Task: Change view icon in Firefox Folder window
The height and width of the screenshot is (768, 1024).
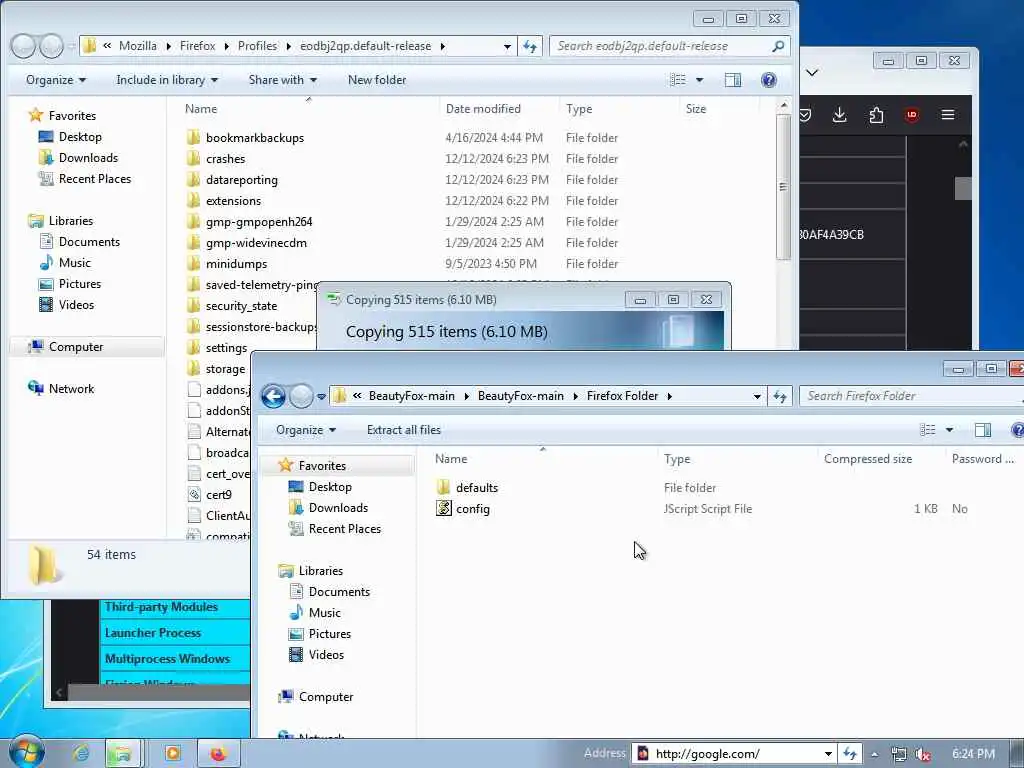Action: click(927, 430)
